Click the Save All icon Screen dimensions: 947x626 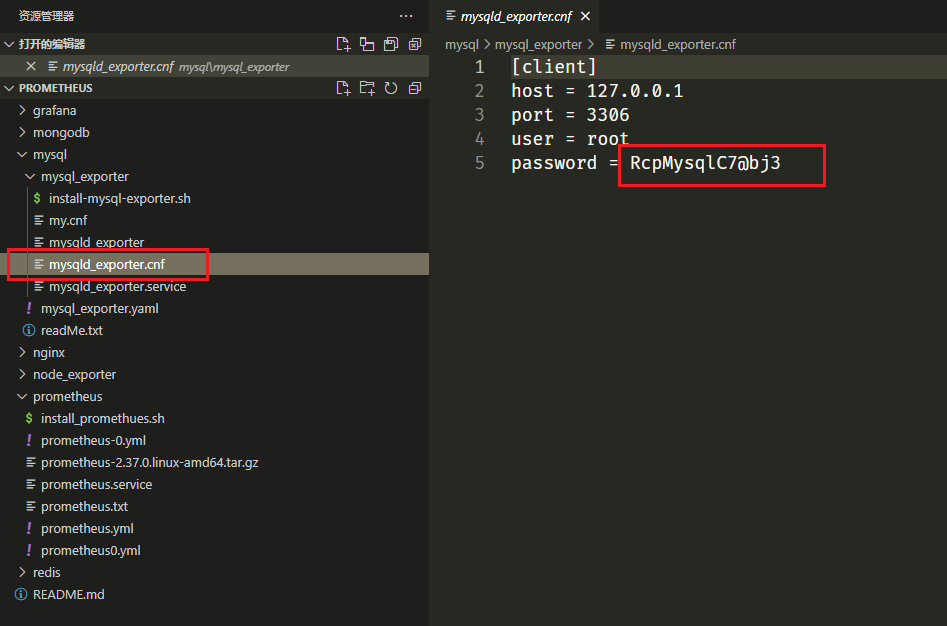click(x=391, y=44)
